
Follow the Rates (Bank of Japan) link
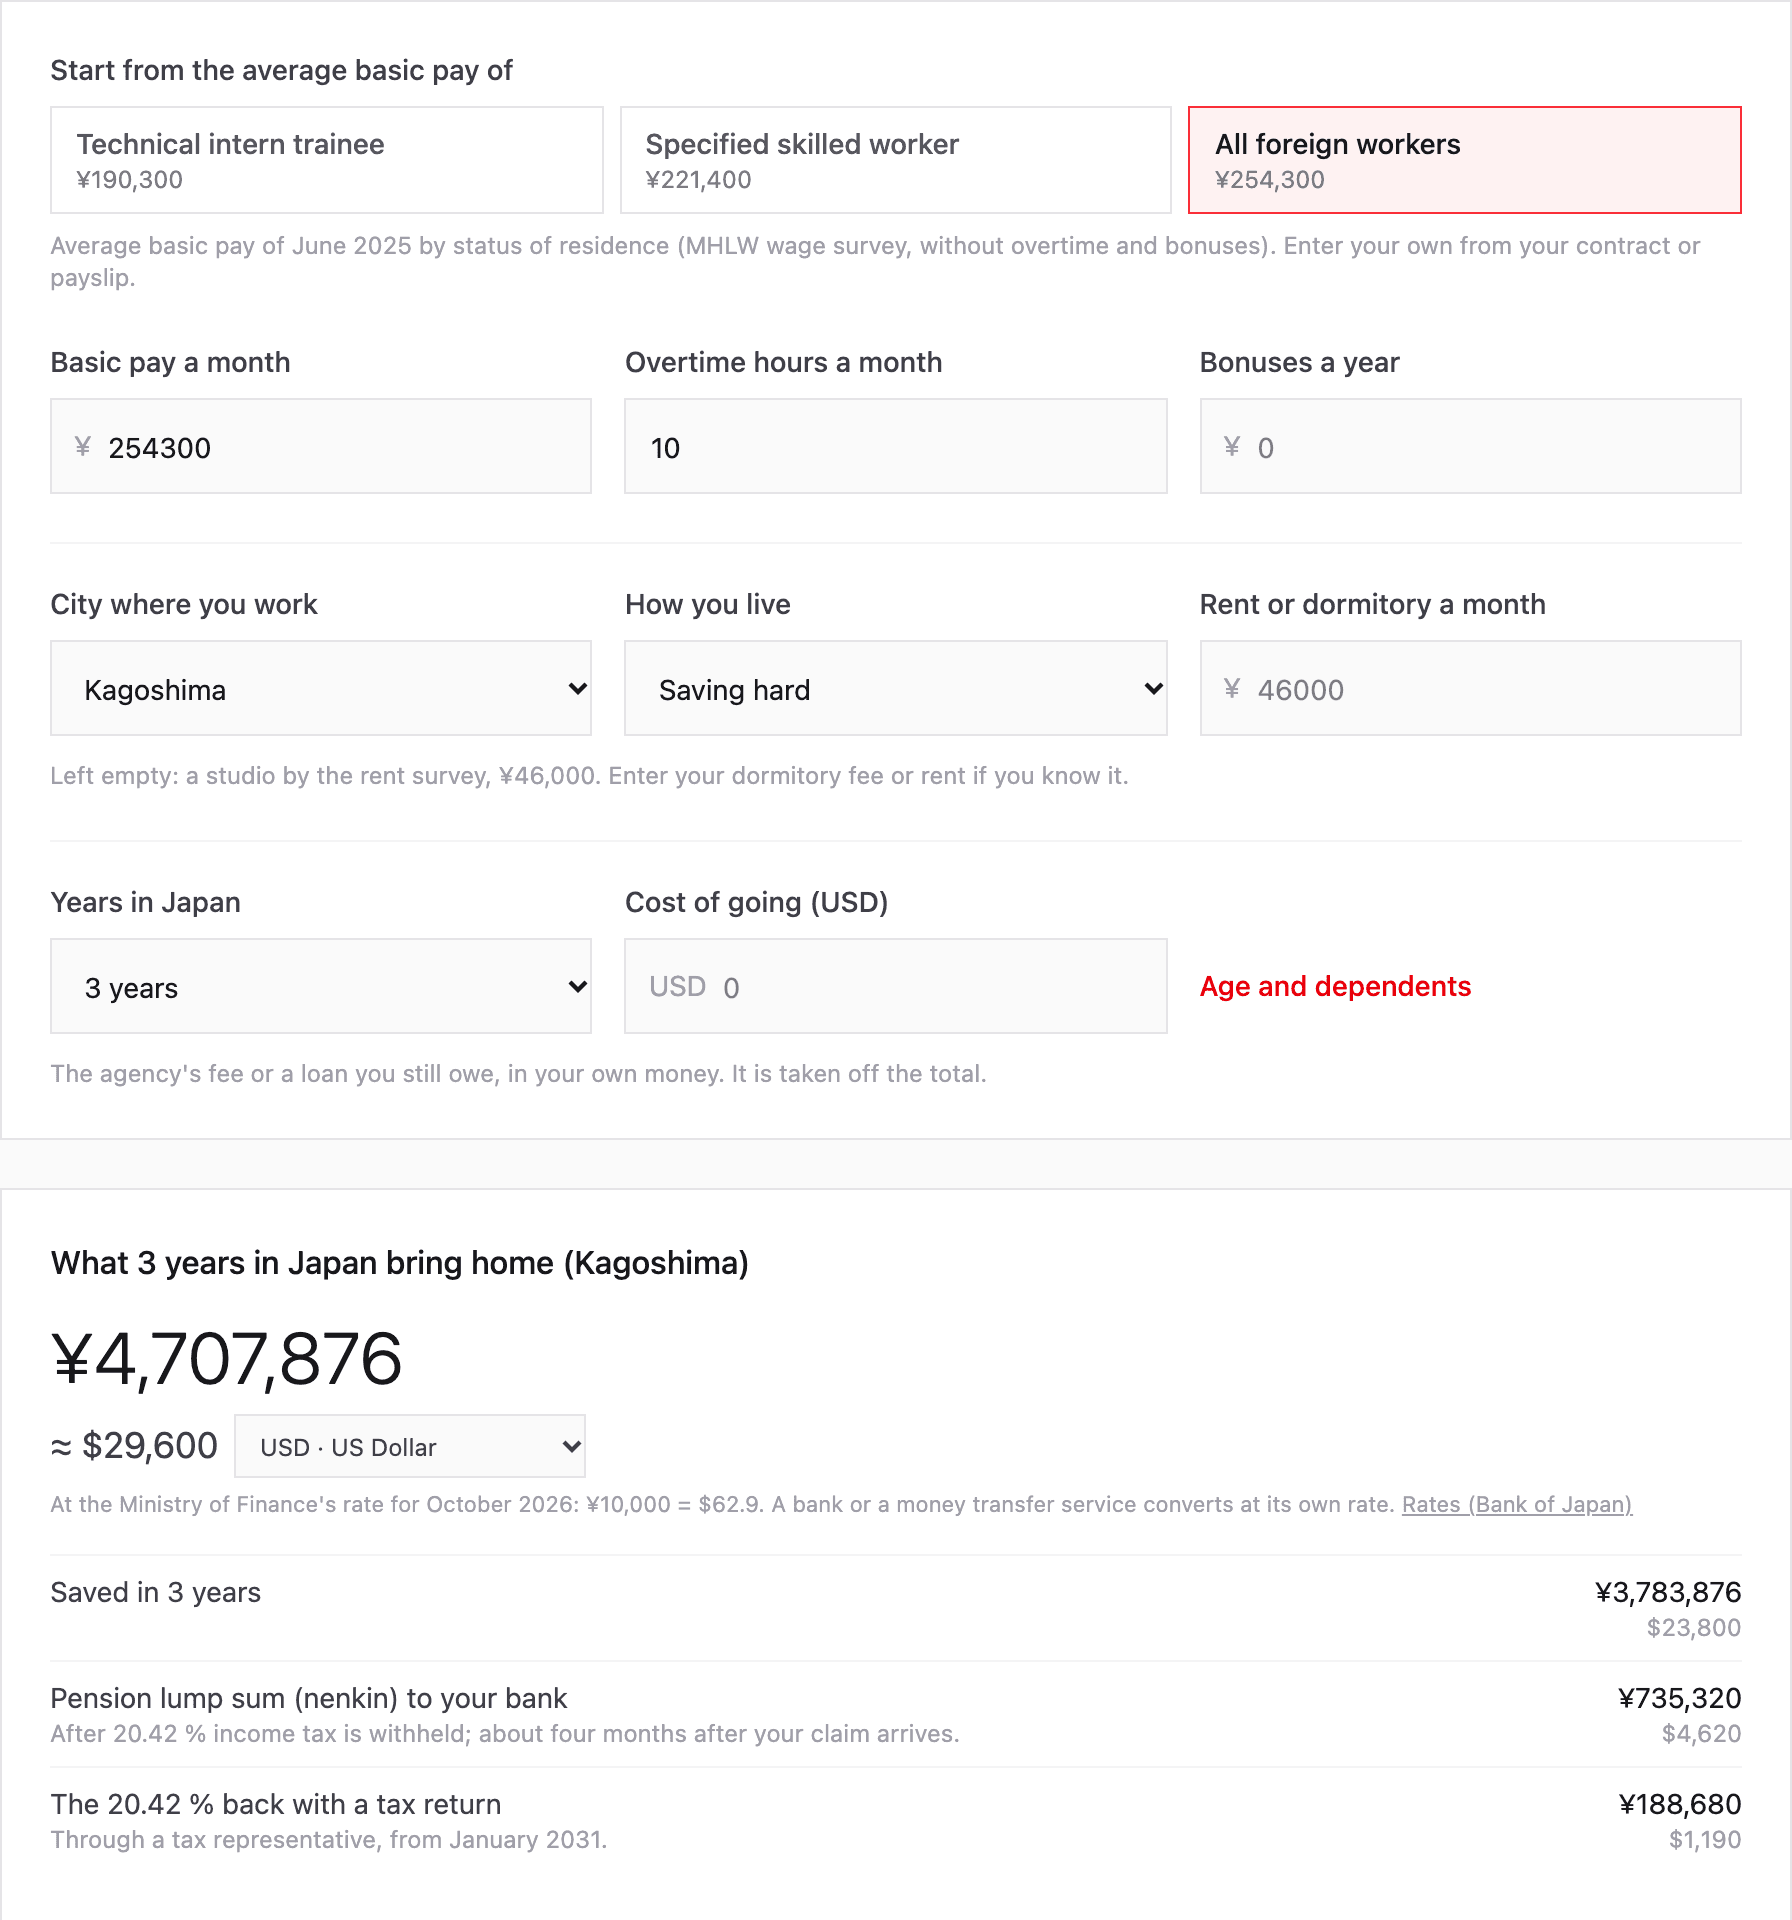tap(1517, 1504)
